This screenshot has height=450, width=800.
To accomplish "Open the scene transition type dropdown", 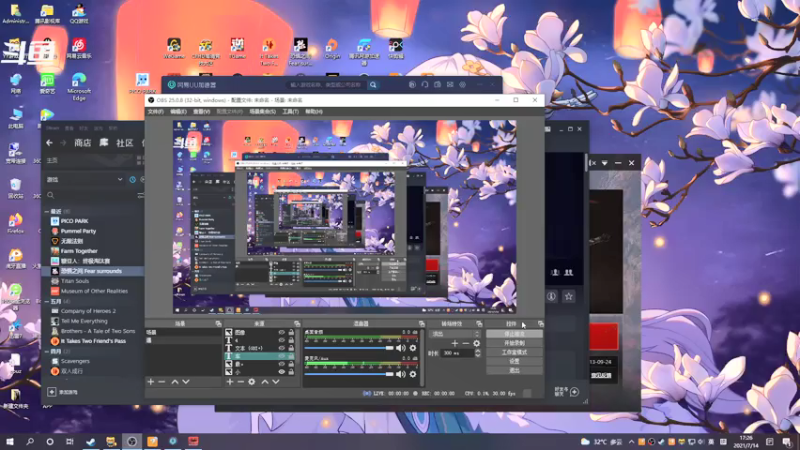I will click(x=455, y=334).
